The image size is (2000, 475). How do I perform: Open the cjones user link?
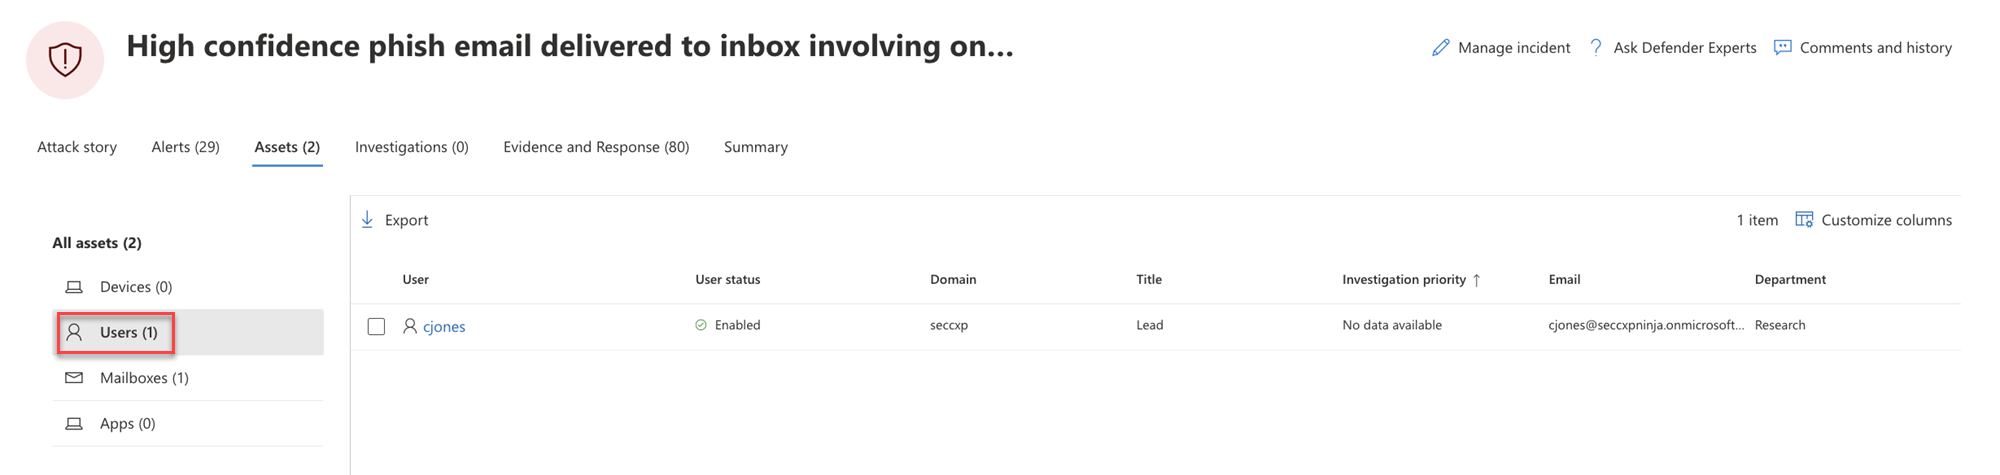pyautogui.click(x=444, y=326)
